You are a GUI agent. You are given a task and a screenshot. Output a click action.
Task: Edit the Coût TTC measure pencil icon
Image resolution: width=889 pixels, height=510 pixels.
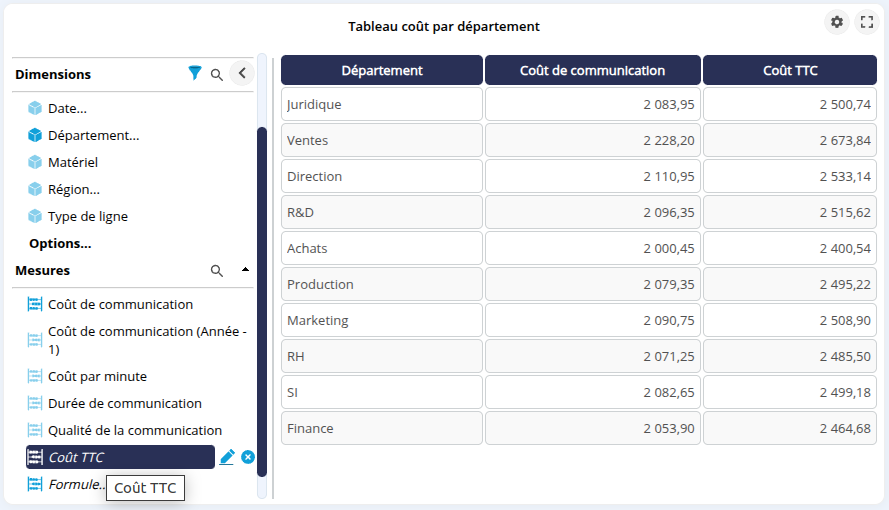227,457
